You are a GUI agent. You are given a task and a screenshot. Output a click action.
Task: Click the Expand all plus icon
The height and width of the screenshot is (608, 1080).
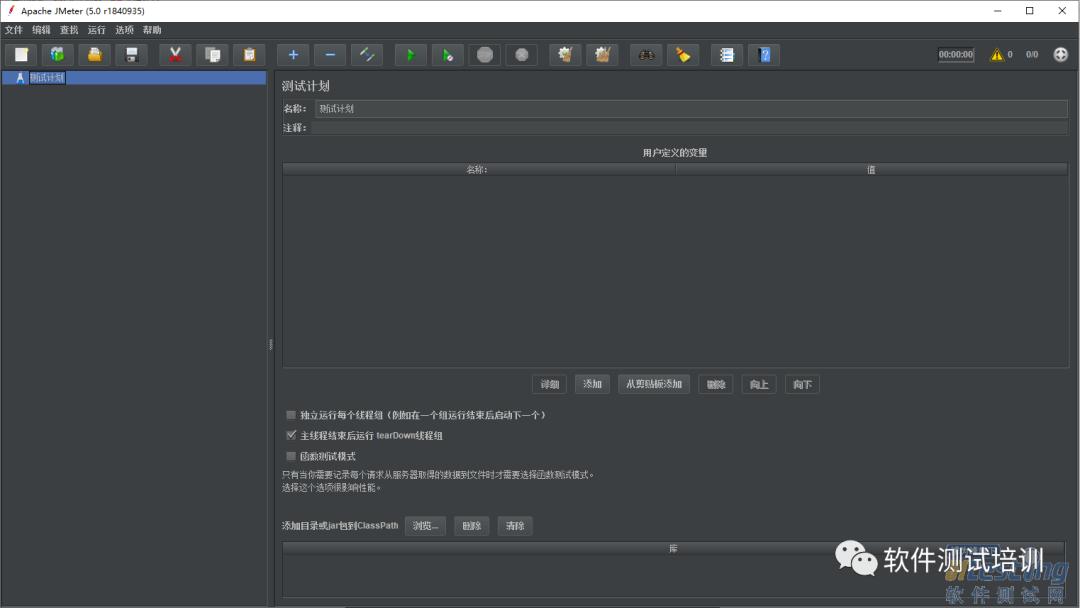tap(293, 55)
